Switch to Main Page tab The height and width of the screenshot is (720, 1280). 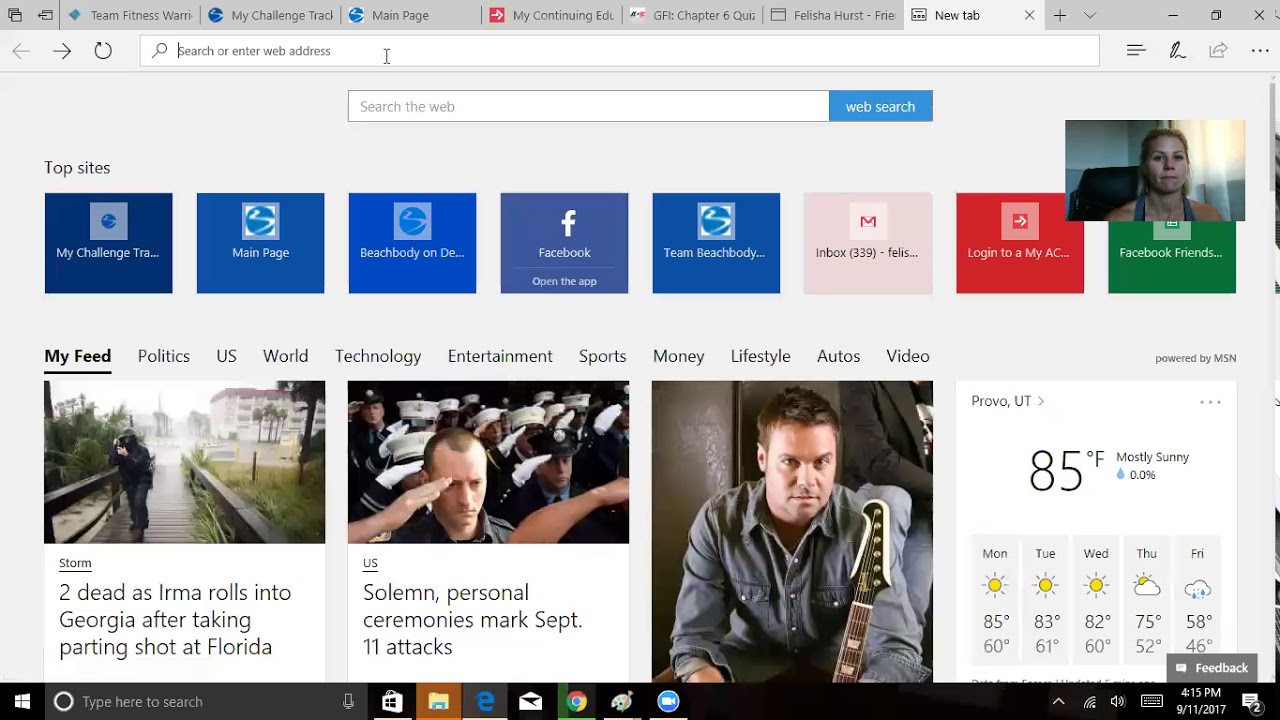pyautogui.click(x=411, y=15)
